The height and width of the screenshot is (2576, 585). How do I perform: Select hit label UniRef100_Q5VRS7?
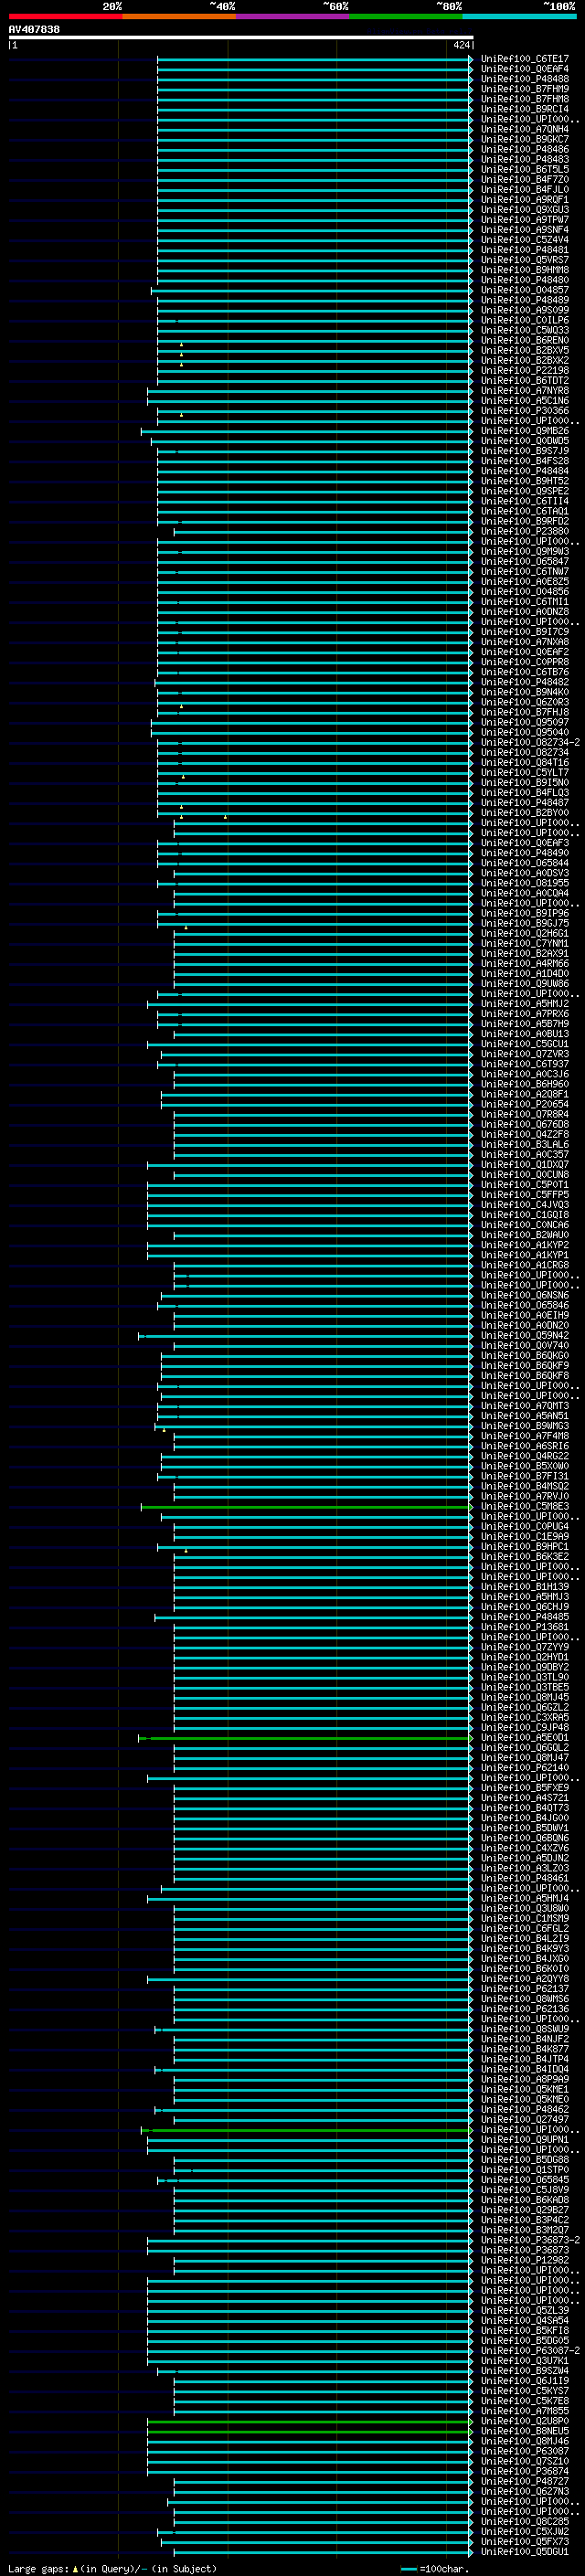pos(524,260)
